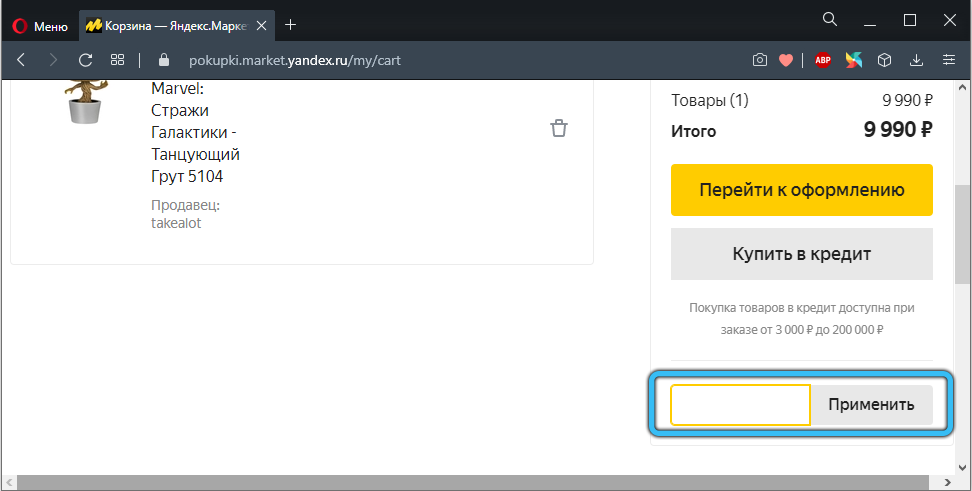Open the Танцующий Грут 5104 product title
Screen dimensions: 972x491
[x=195, y=132]
